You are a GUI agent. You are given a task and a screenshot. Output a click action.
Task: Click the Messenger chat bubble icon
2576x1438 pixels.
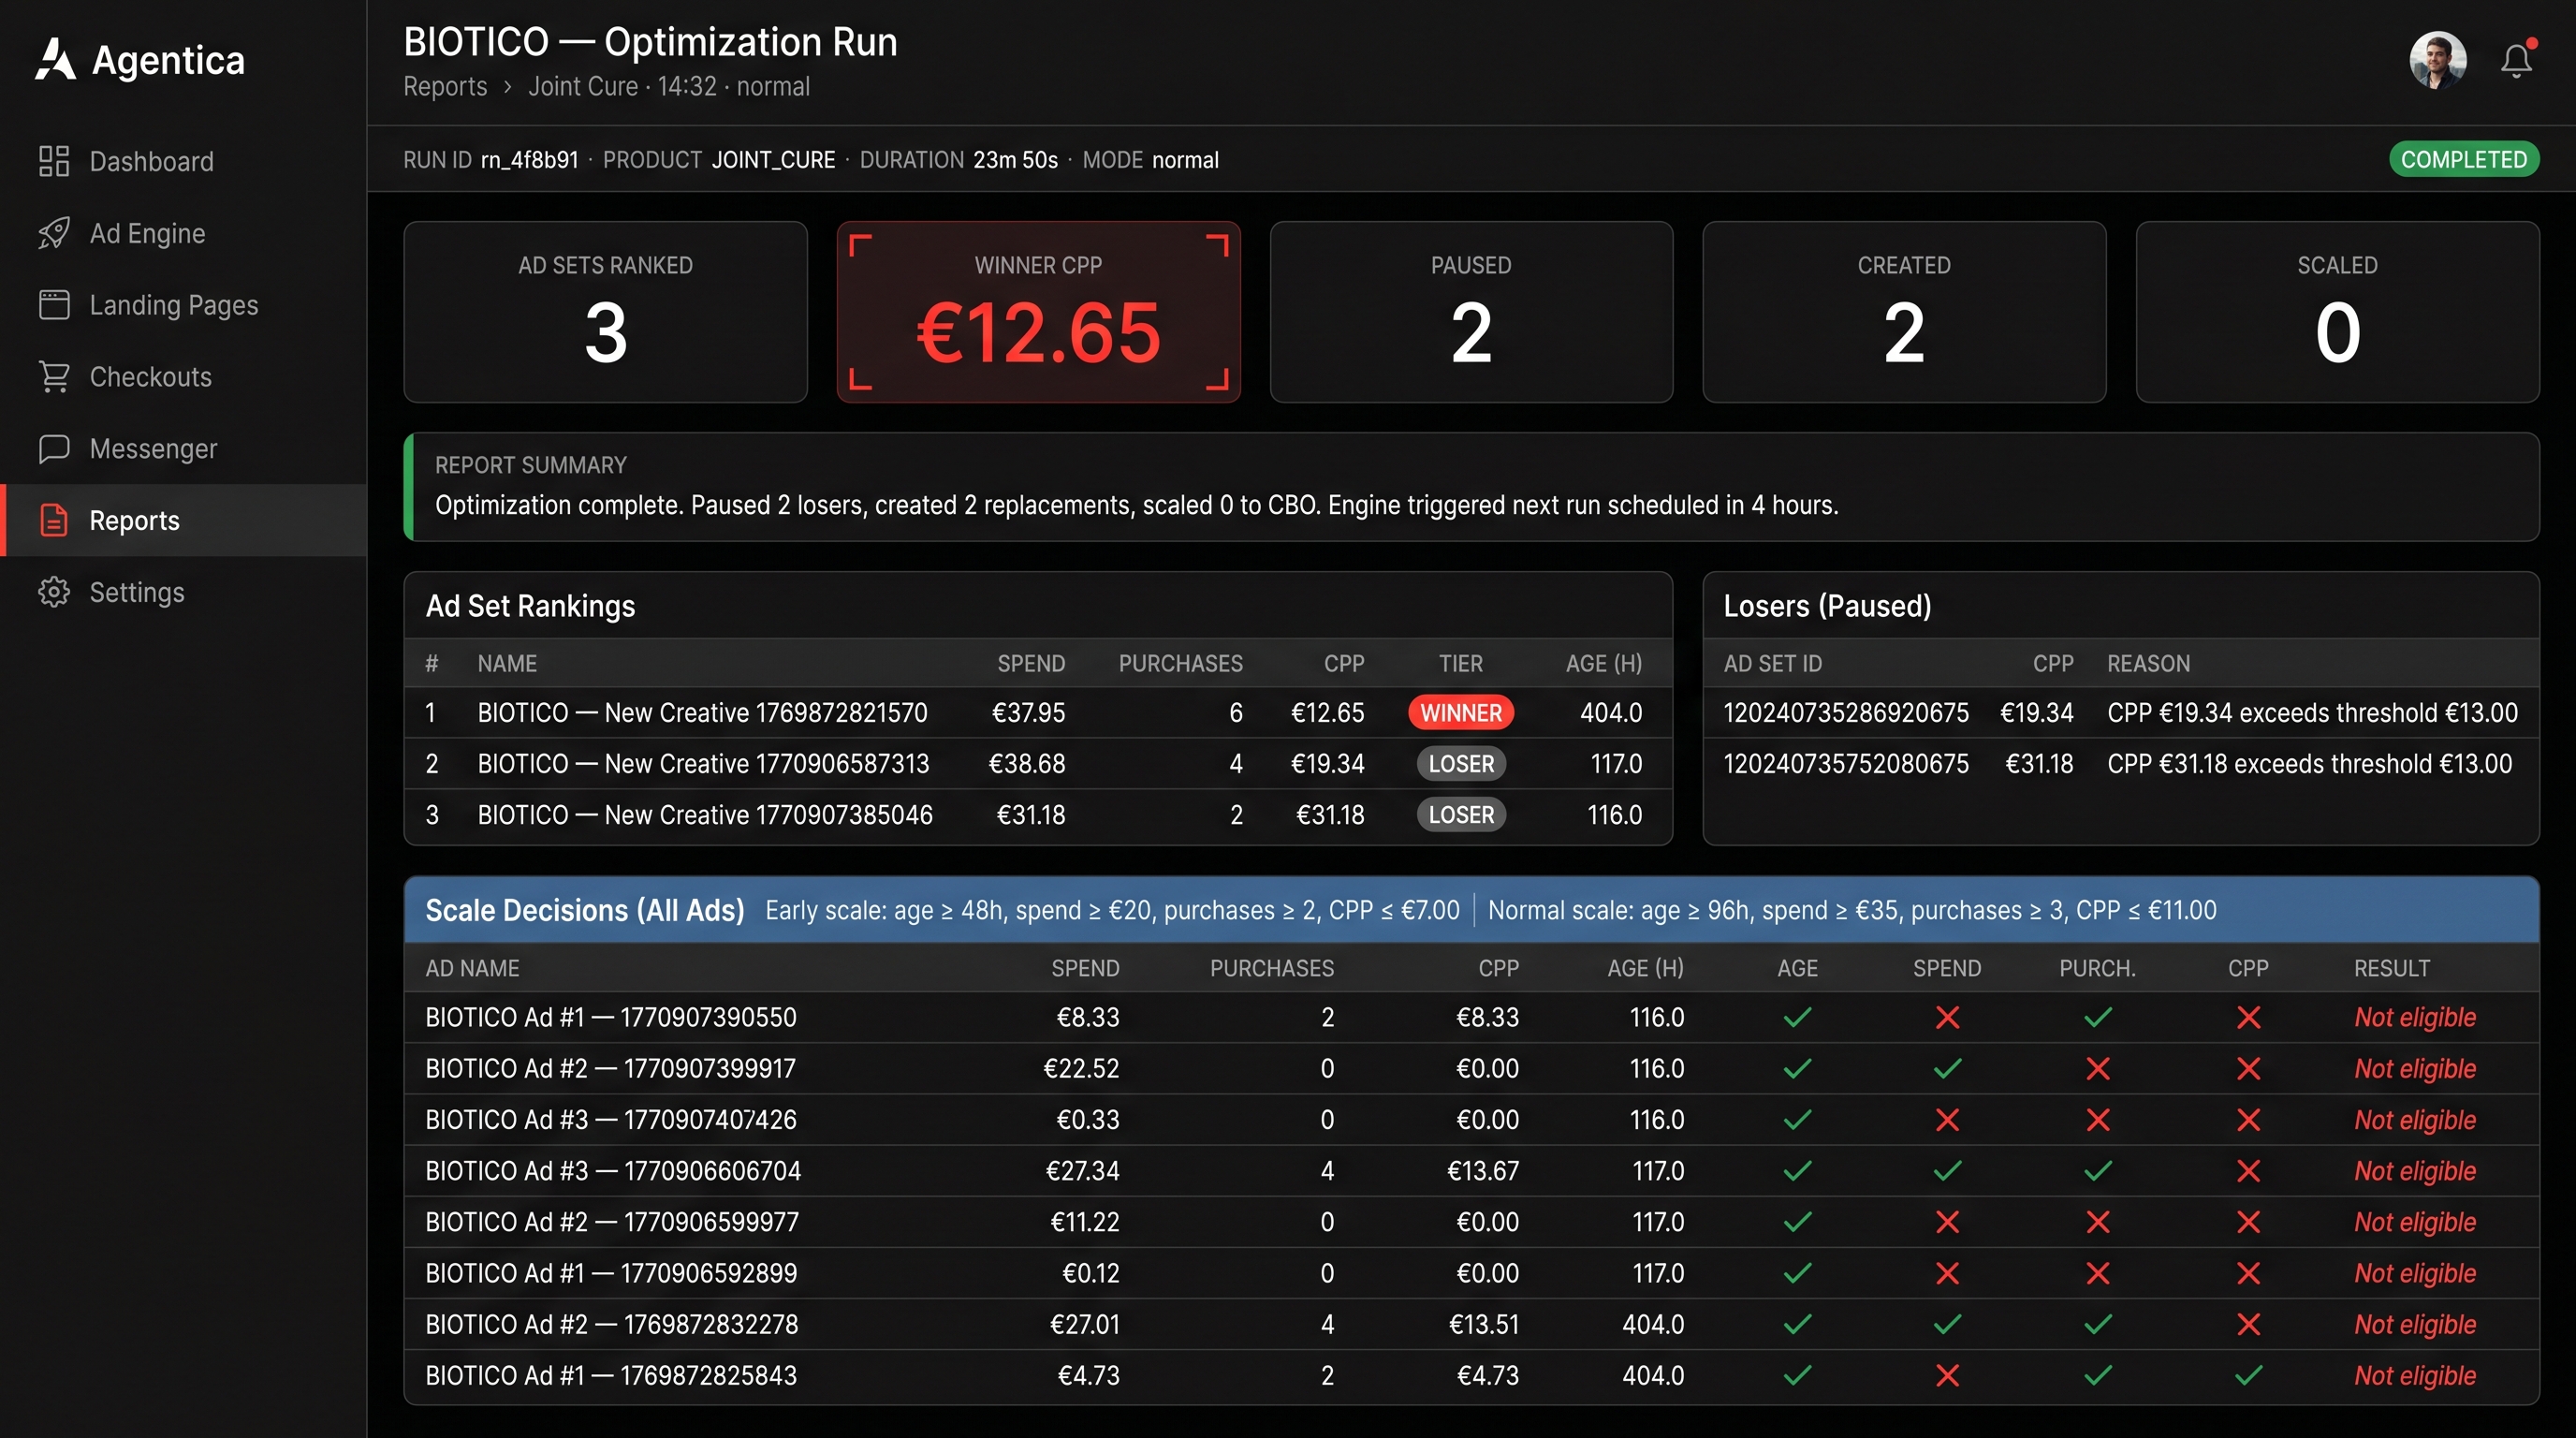(x=54, y=449)
